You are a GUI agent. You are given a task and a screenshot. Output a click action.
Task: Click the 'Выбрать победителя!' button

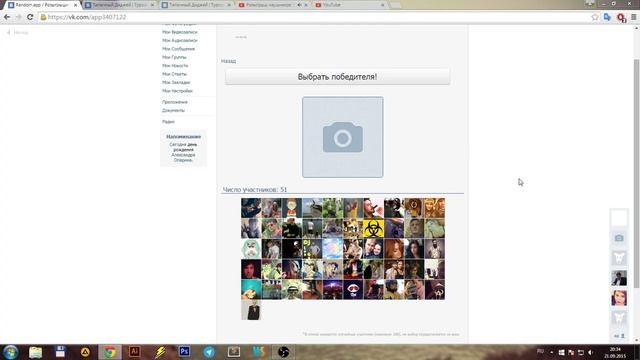point(338,77)
